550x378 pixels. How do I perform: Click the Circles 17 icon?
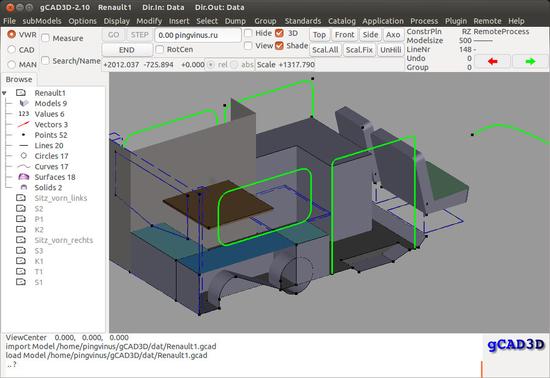coord(24,156)
